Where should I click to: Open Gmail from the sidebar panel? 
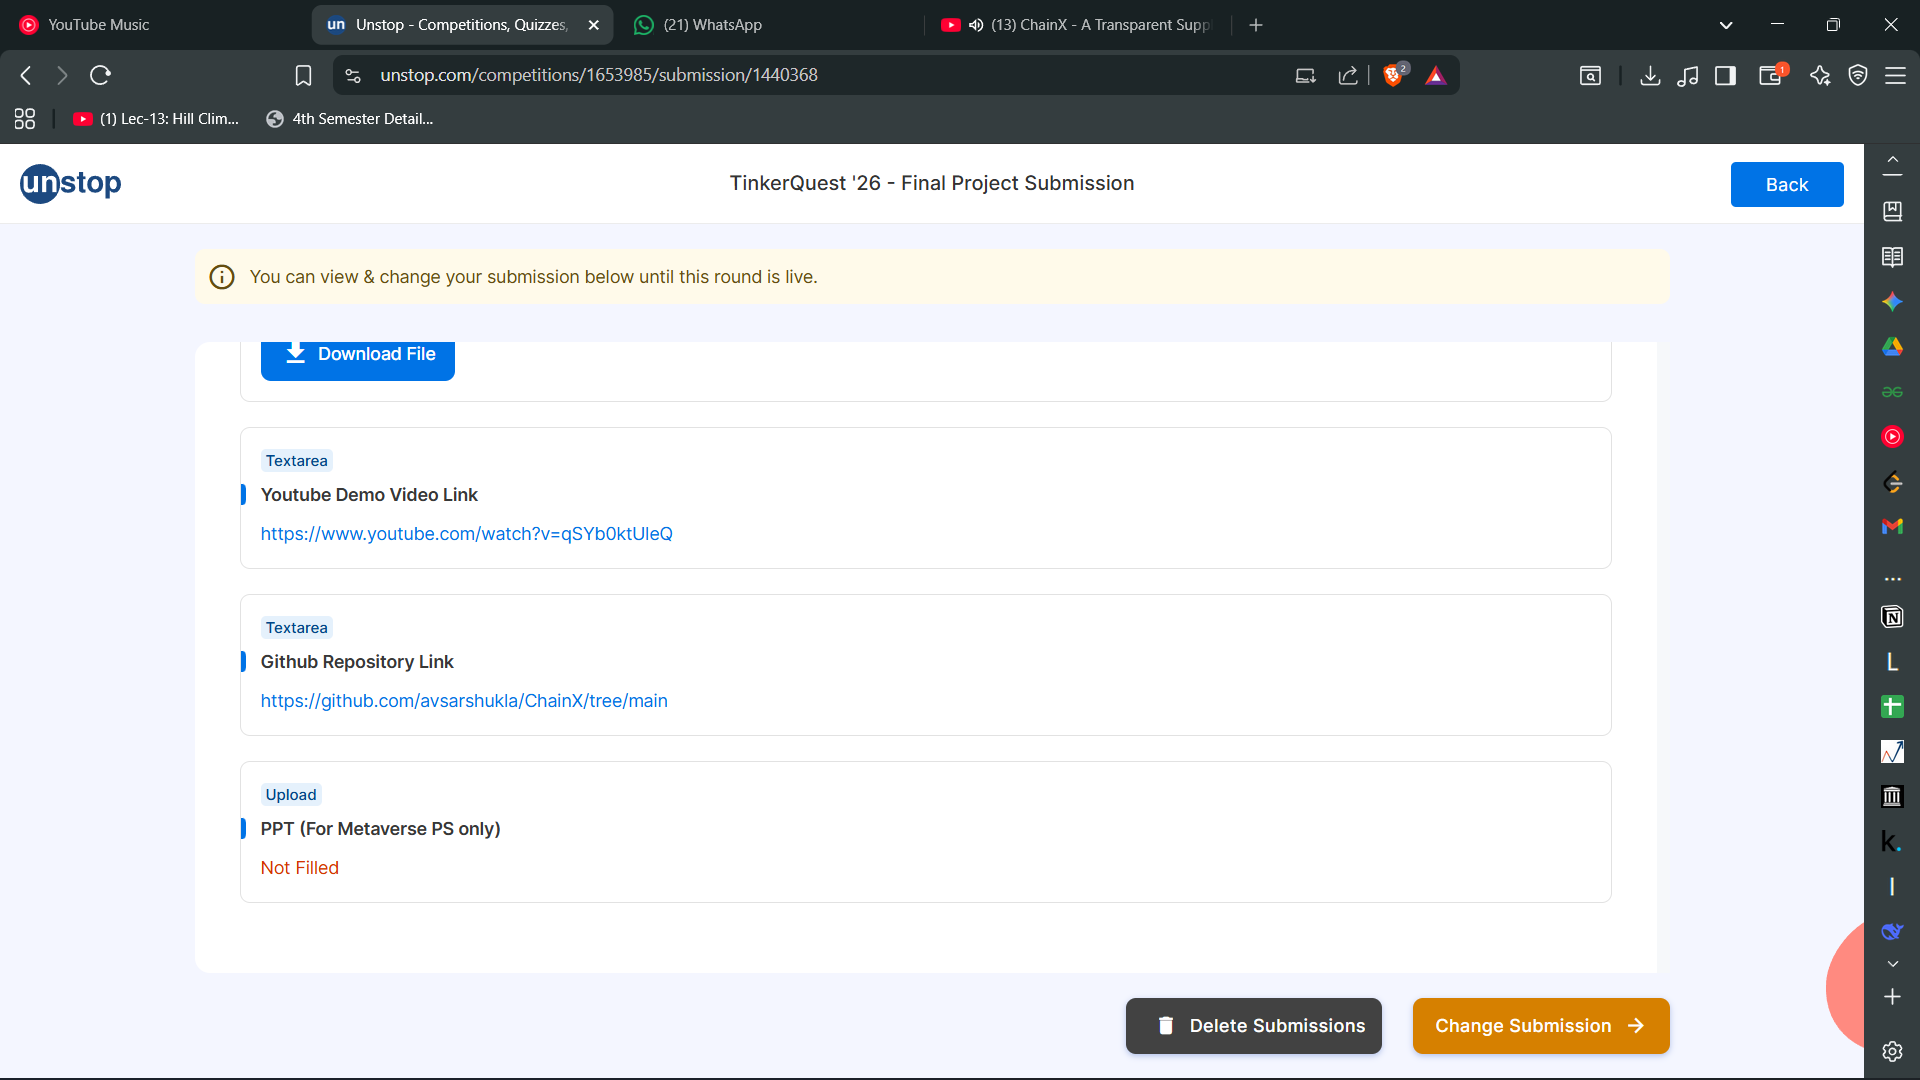[x=1892, y=526]
